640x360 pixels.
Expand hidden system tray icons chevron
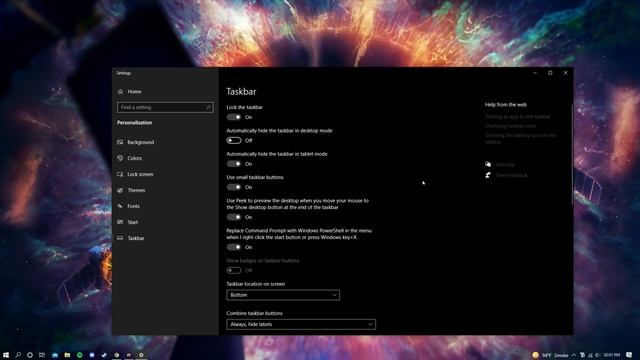pyautogui.click(x=573, y=355)
